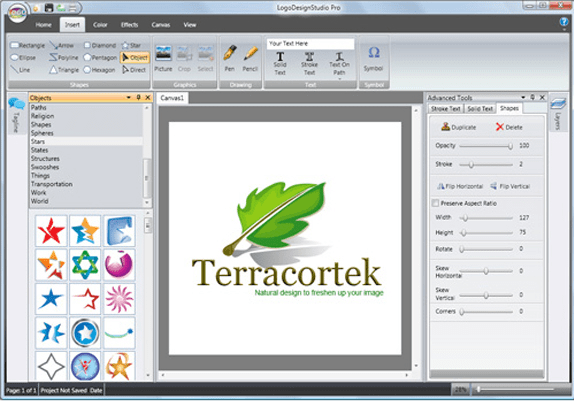The width and height of the screenshot is (574, 401).
Task: Pick the pink sunburst thumbnail
Action: click(119, 298)
